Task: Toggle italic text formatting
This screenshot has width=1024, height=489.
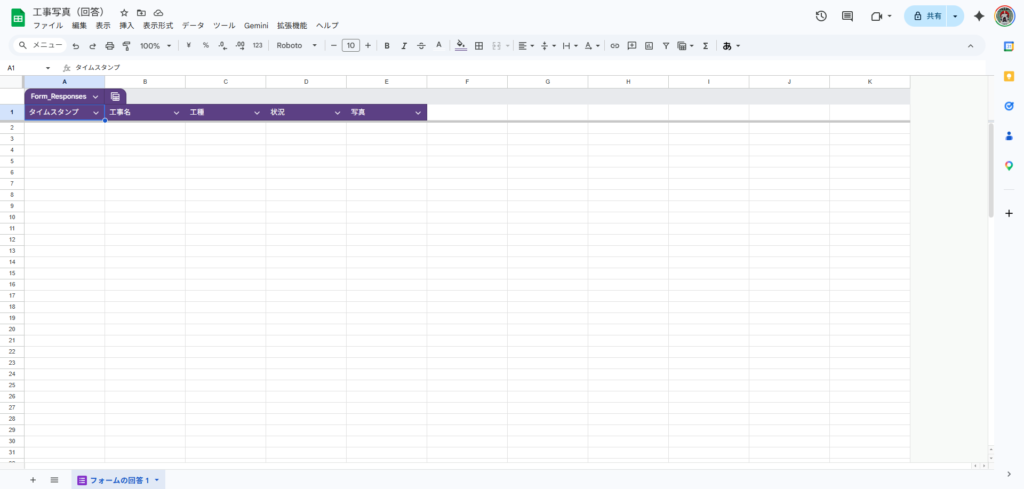Action: point(404,46)
